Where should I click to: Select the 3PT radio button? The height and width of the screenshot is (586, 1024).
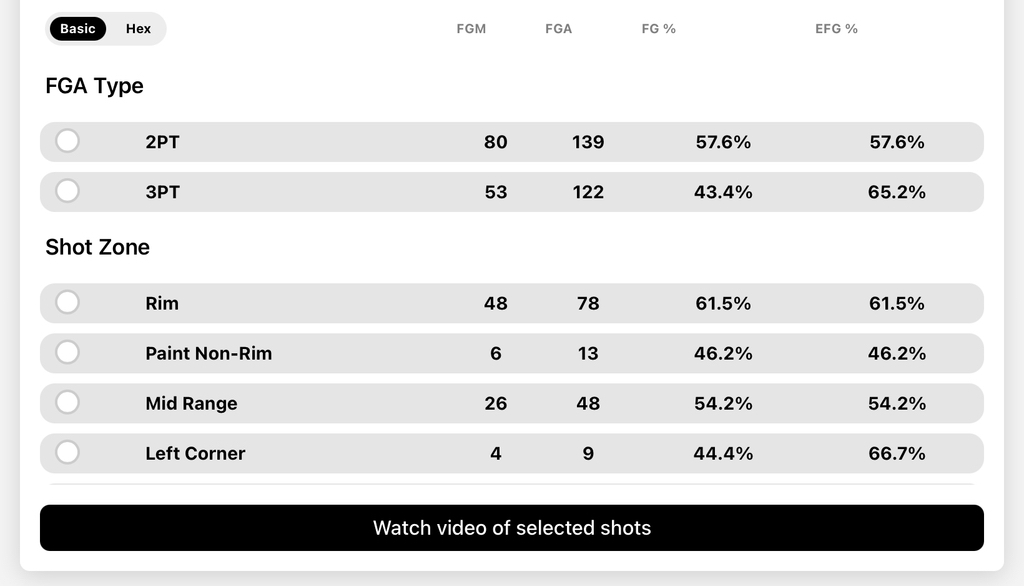(67, 191)
